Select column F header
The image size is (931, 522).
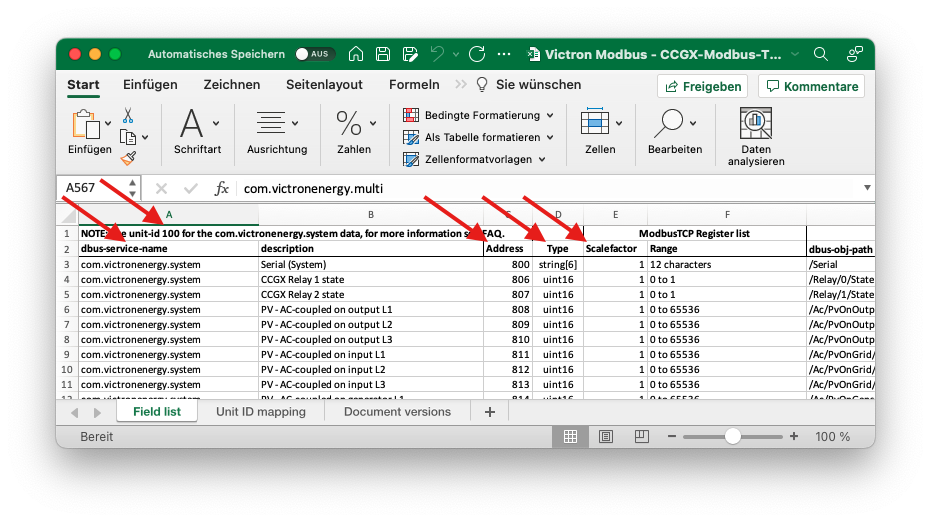(x=727, y=214)
